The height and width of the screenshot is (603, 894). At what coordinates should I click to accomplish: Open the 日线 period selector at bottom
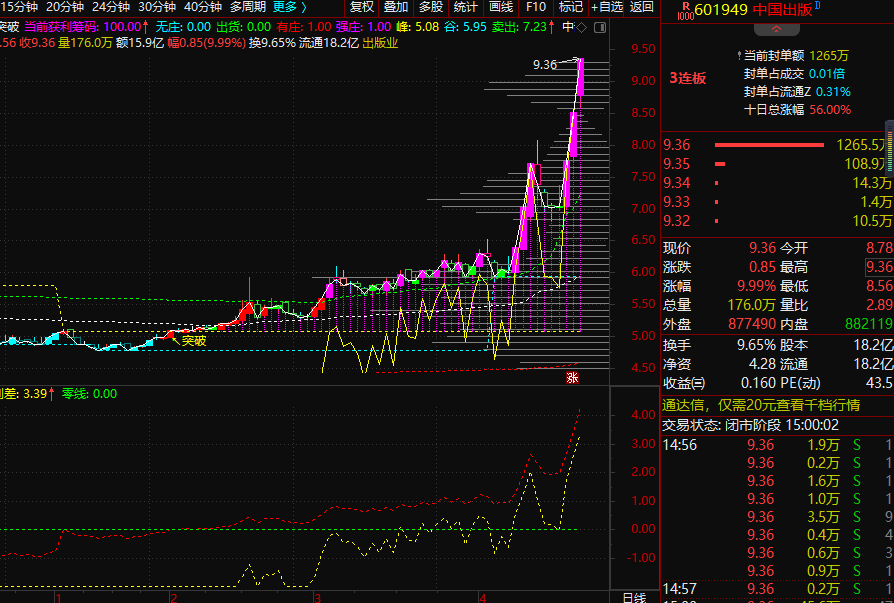[634, 597]
